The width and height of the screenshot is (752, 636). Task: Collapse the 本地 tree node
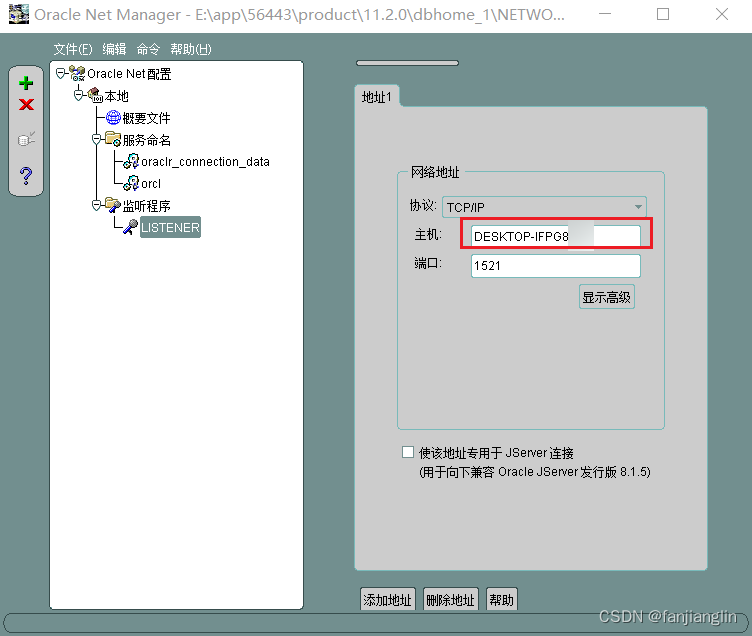[79, 95]
